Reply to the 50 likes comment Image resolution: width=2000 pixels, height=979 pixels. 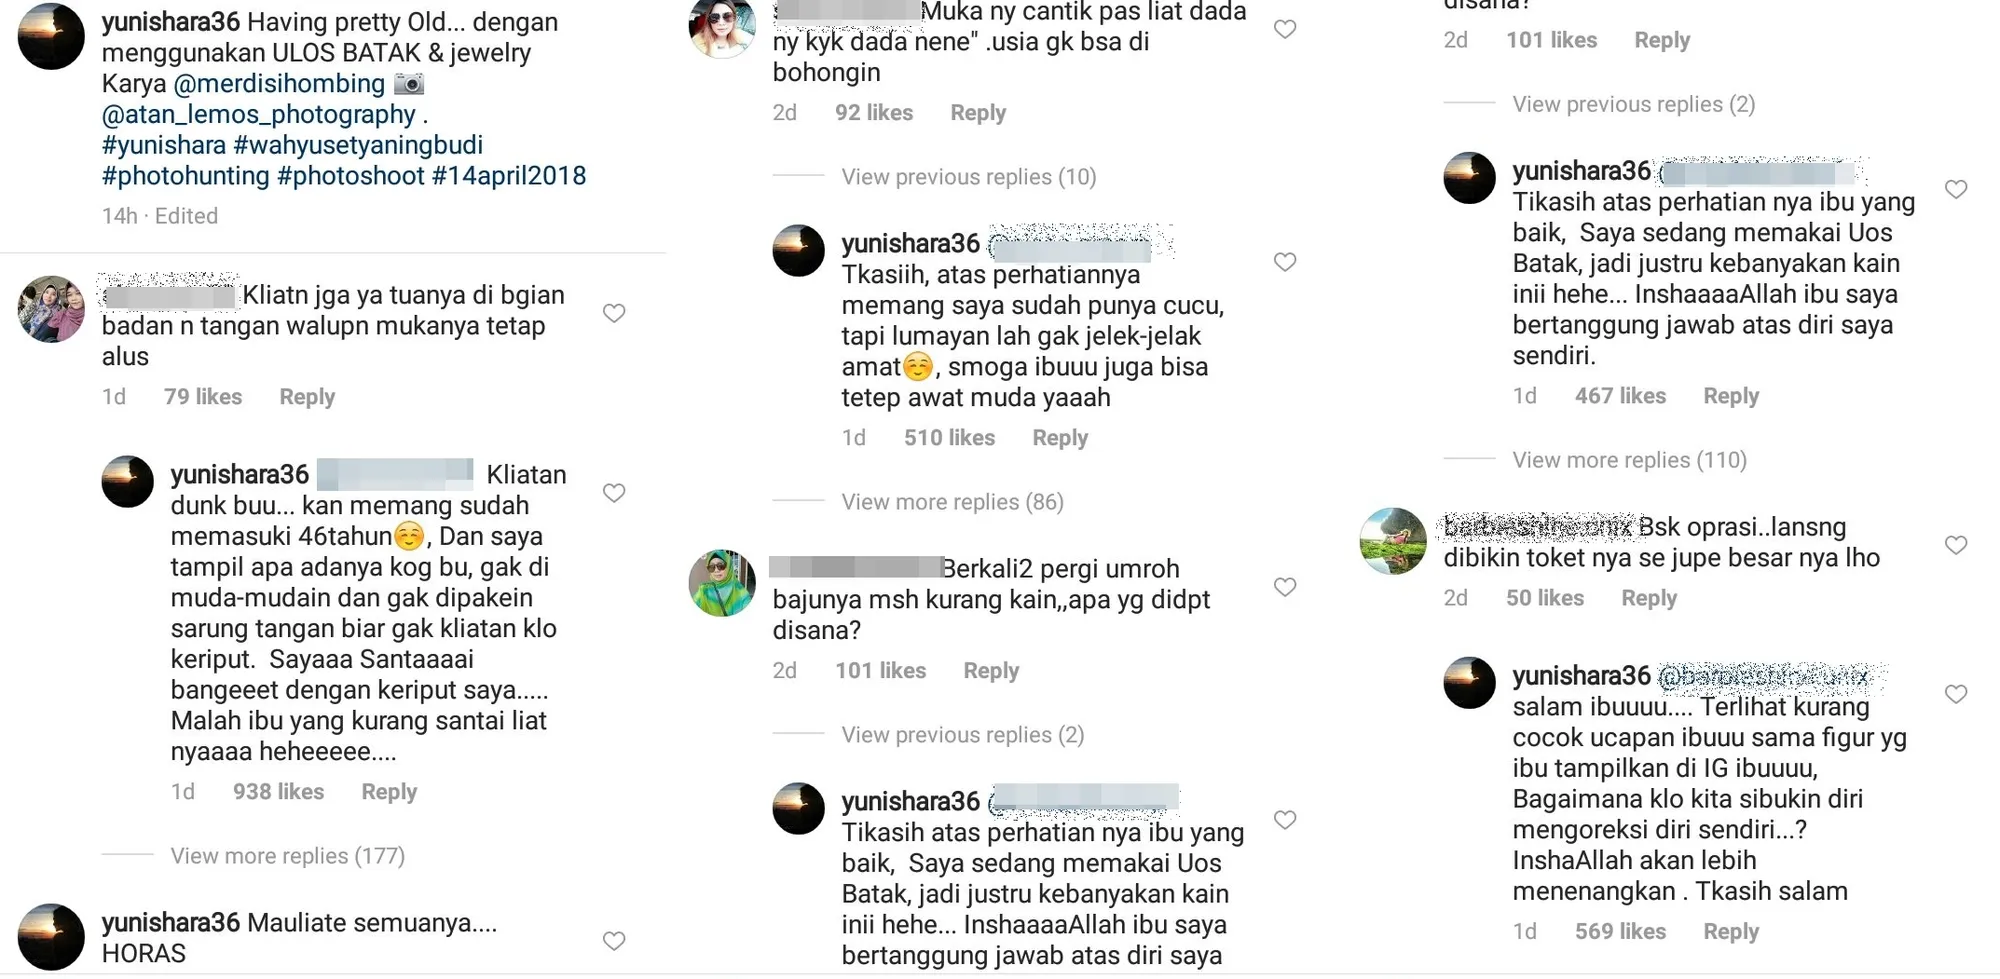[x=1649, y=598]
